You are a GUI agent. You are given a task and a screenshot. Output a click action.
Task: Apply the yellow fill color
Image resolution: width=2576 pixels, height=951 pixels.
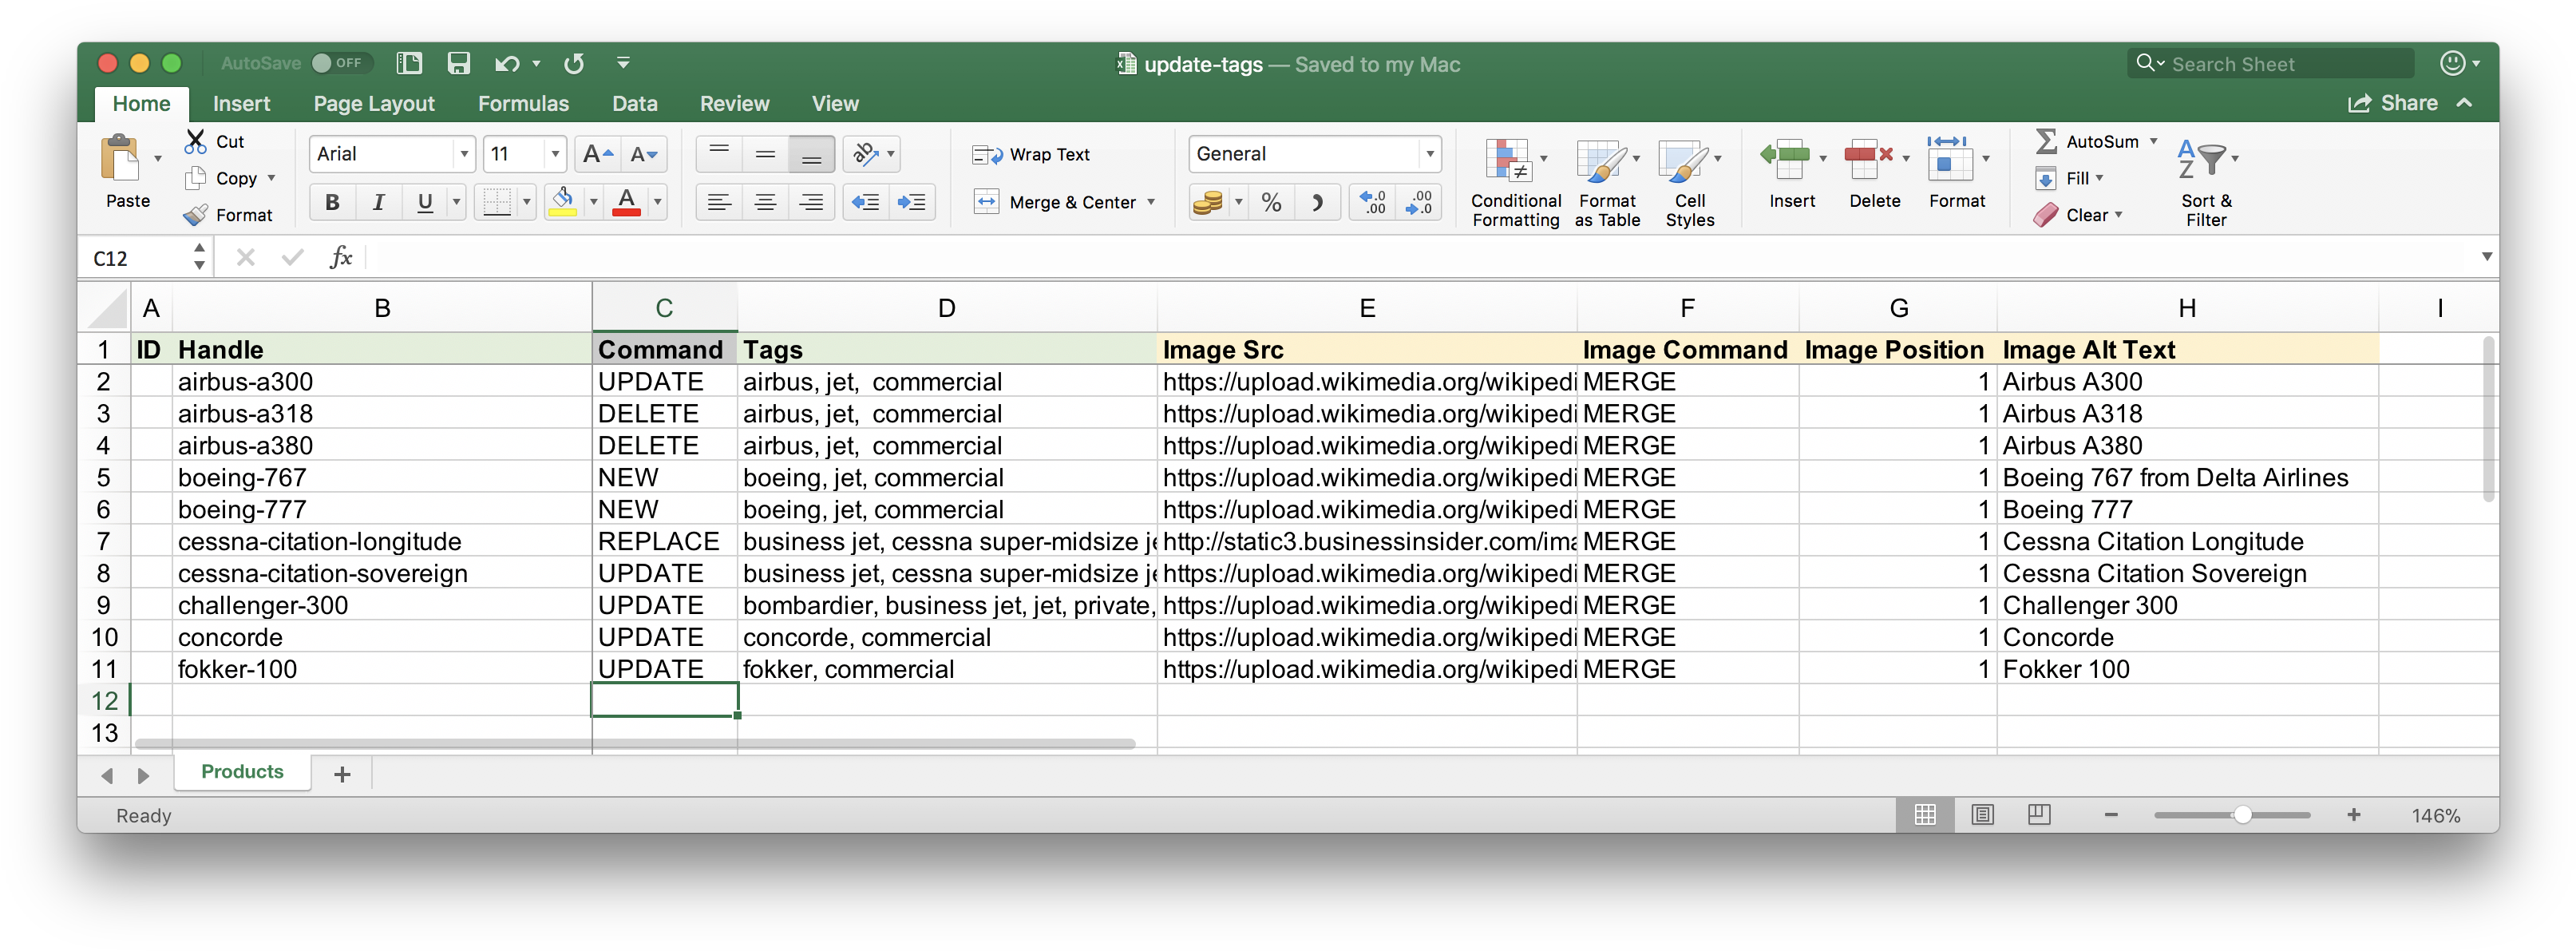563,202
